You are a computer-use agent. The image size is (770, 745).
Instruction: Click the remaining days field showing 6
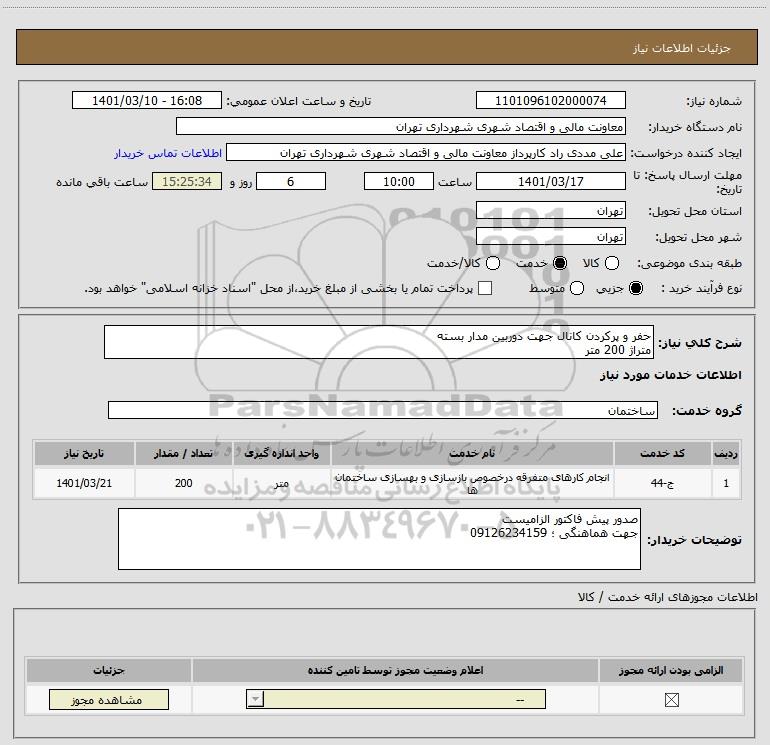pos(291,182)
